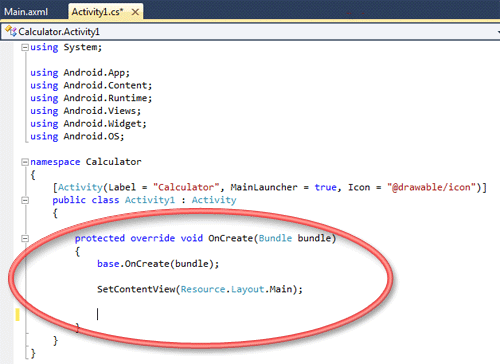Click the "Calculator" label string

186,187
